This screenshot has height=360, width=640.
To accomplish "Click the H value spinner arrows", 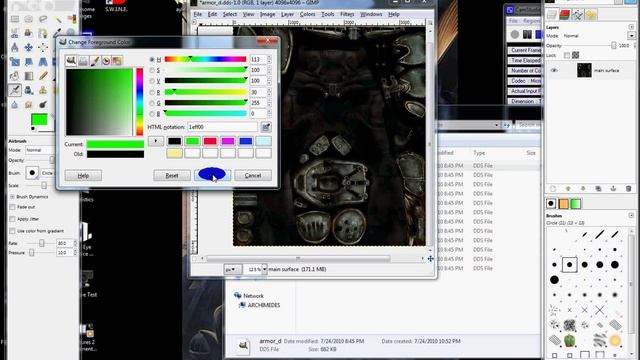I will click(269, 60).
